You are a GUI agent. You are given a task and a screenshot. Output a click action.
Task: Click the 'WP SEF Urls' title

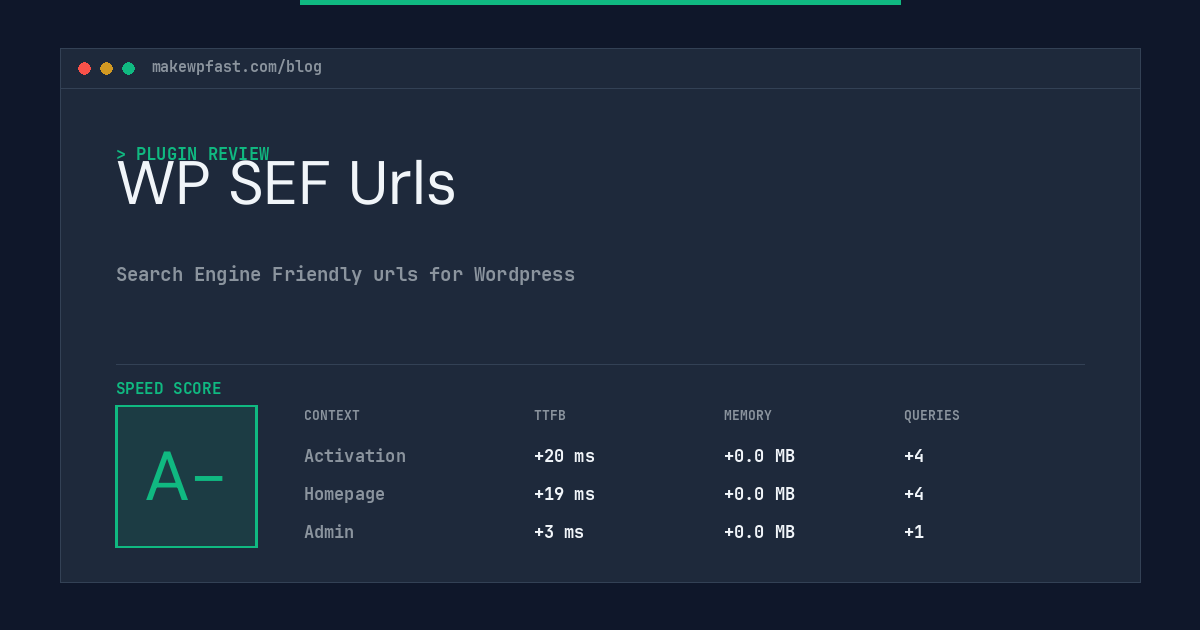point(286,184)
